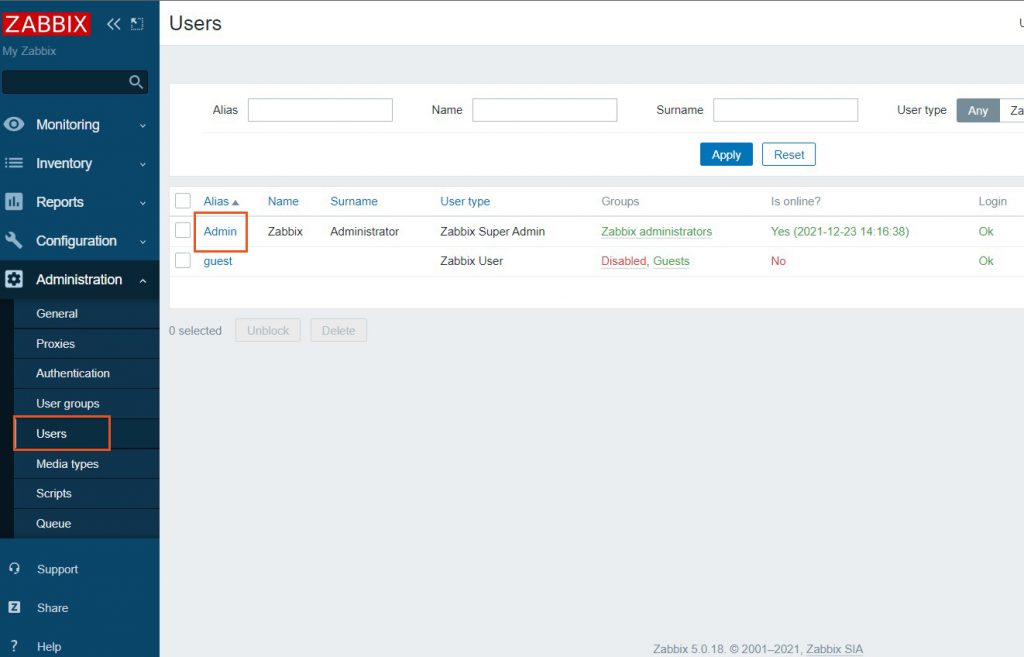Check the Admin user row checkbox
The width and height of the screenshot is (1024, 657).
coord(183,230)
